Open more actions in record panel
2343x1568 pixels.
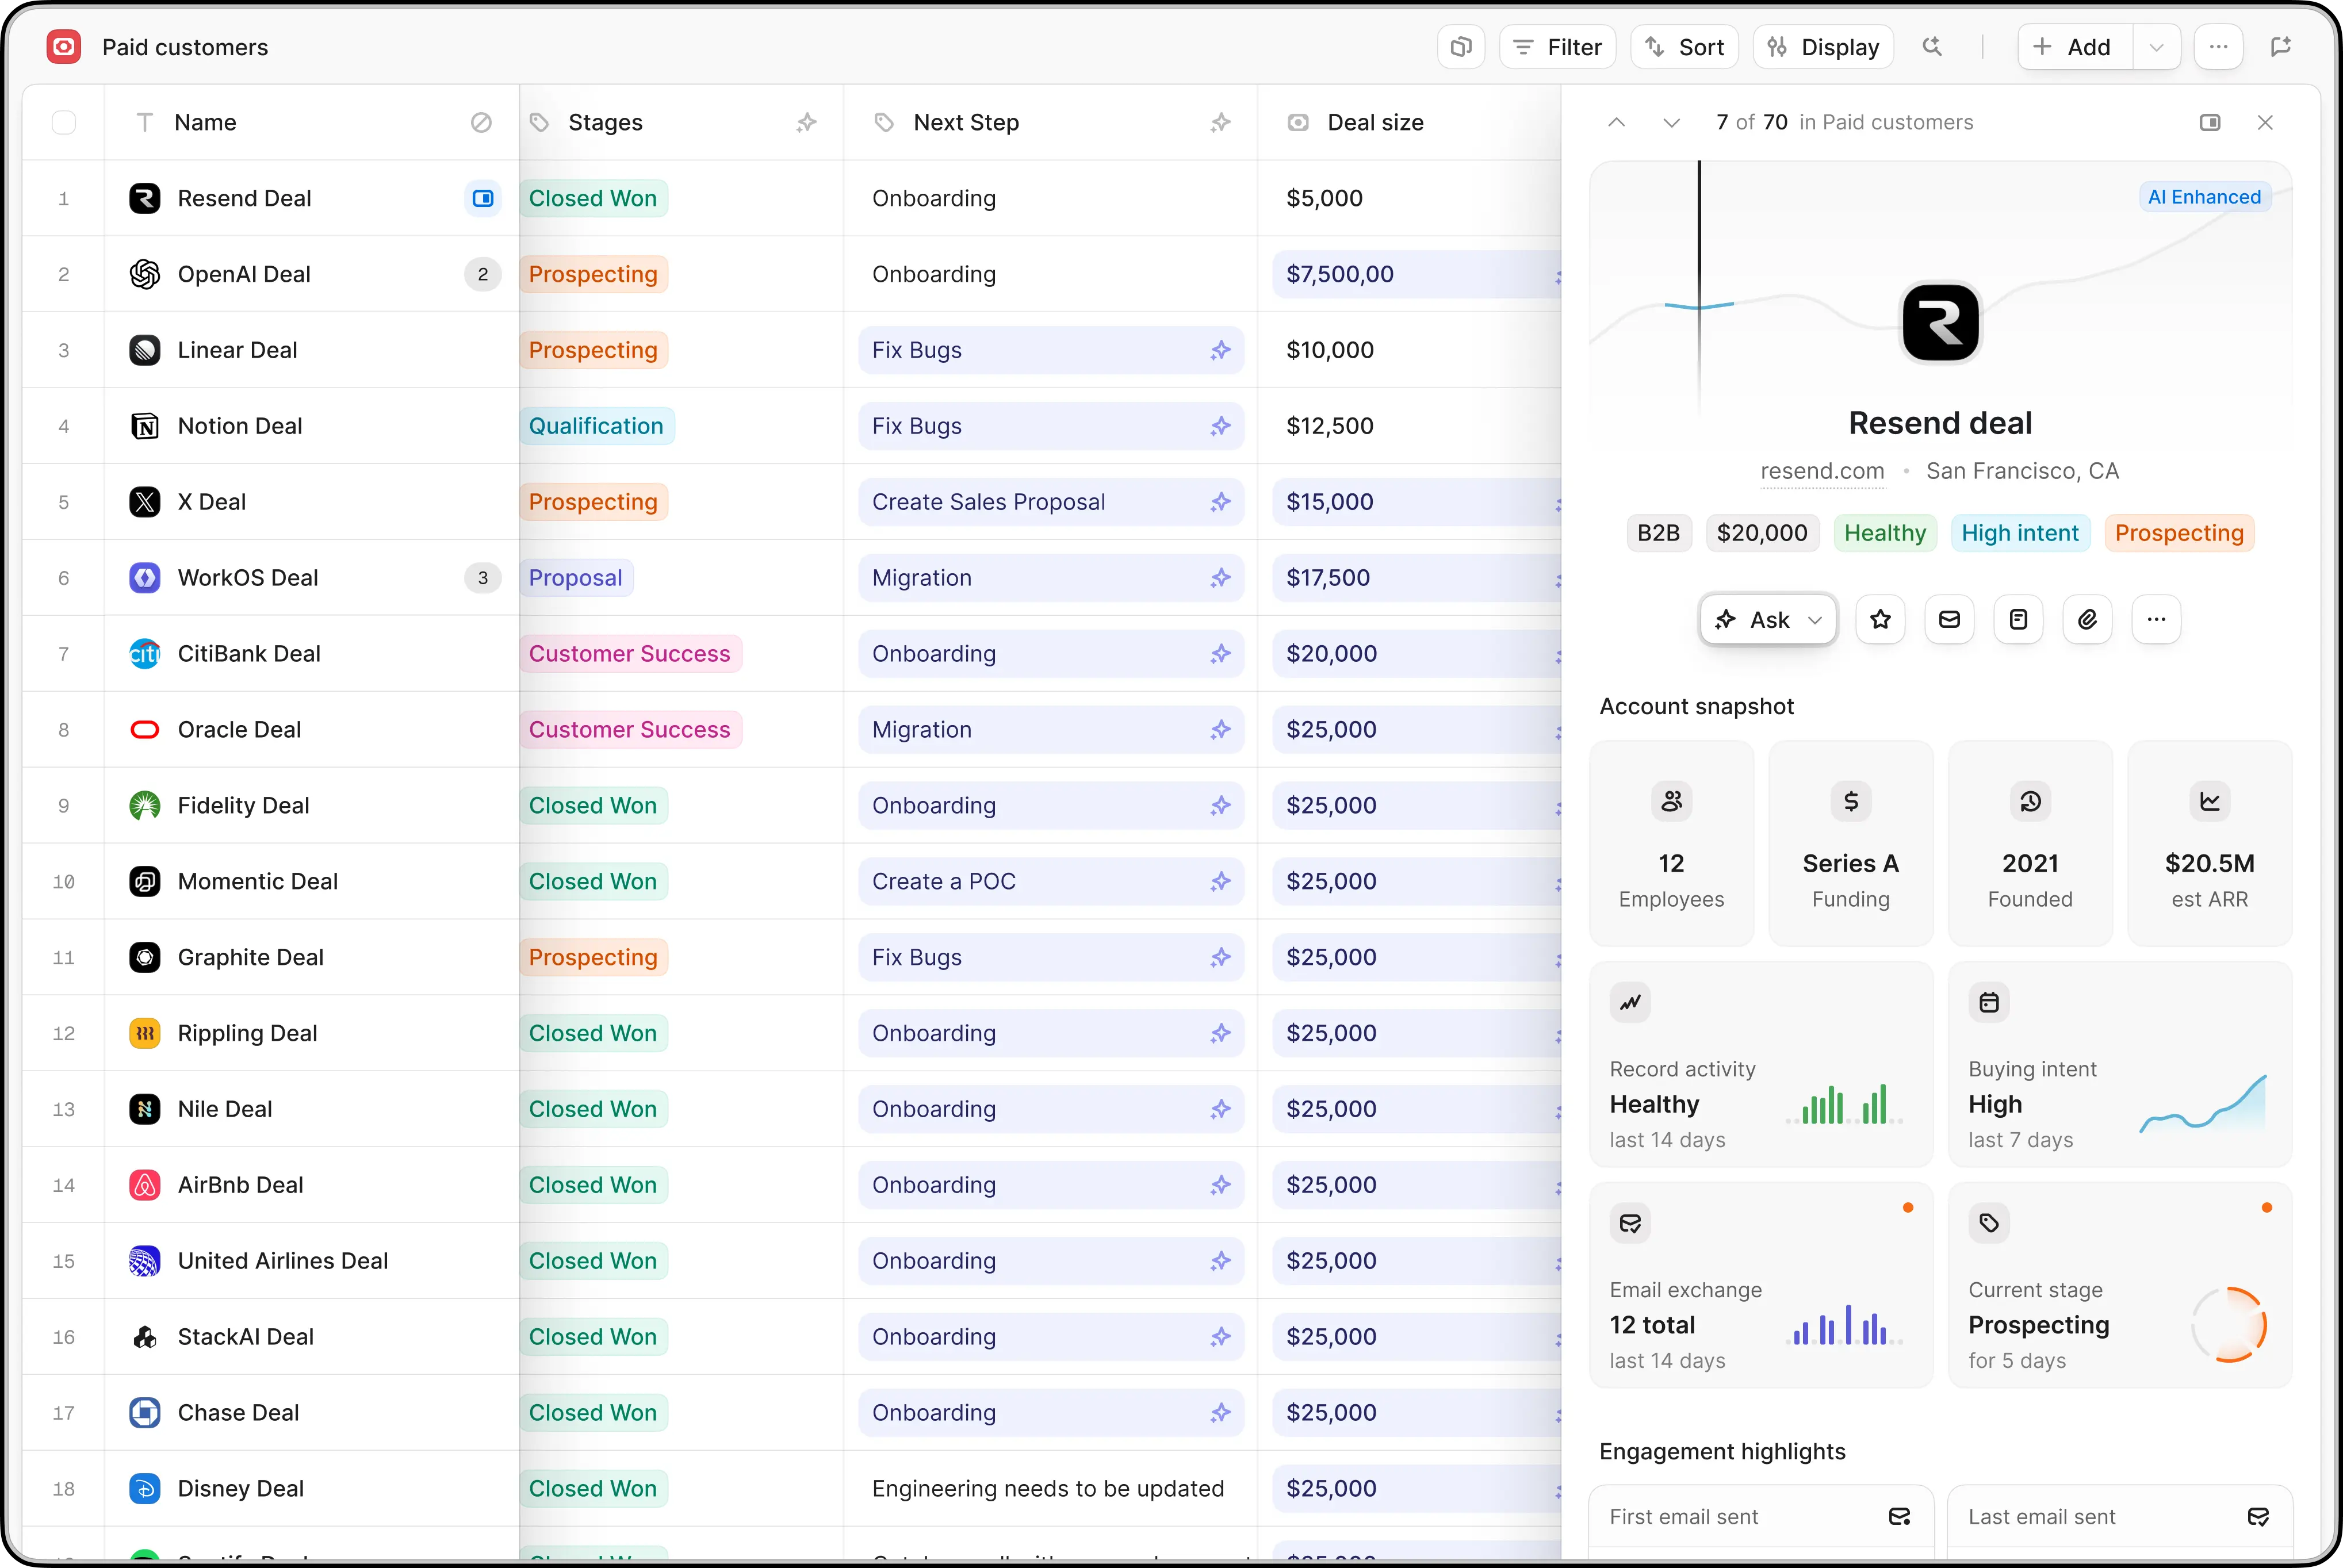pos(2156,620)
